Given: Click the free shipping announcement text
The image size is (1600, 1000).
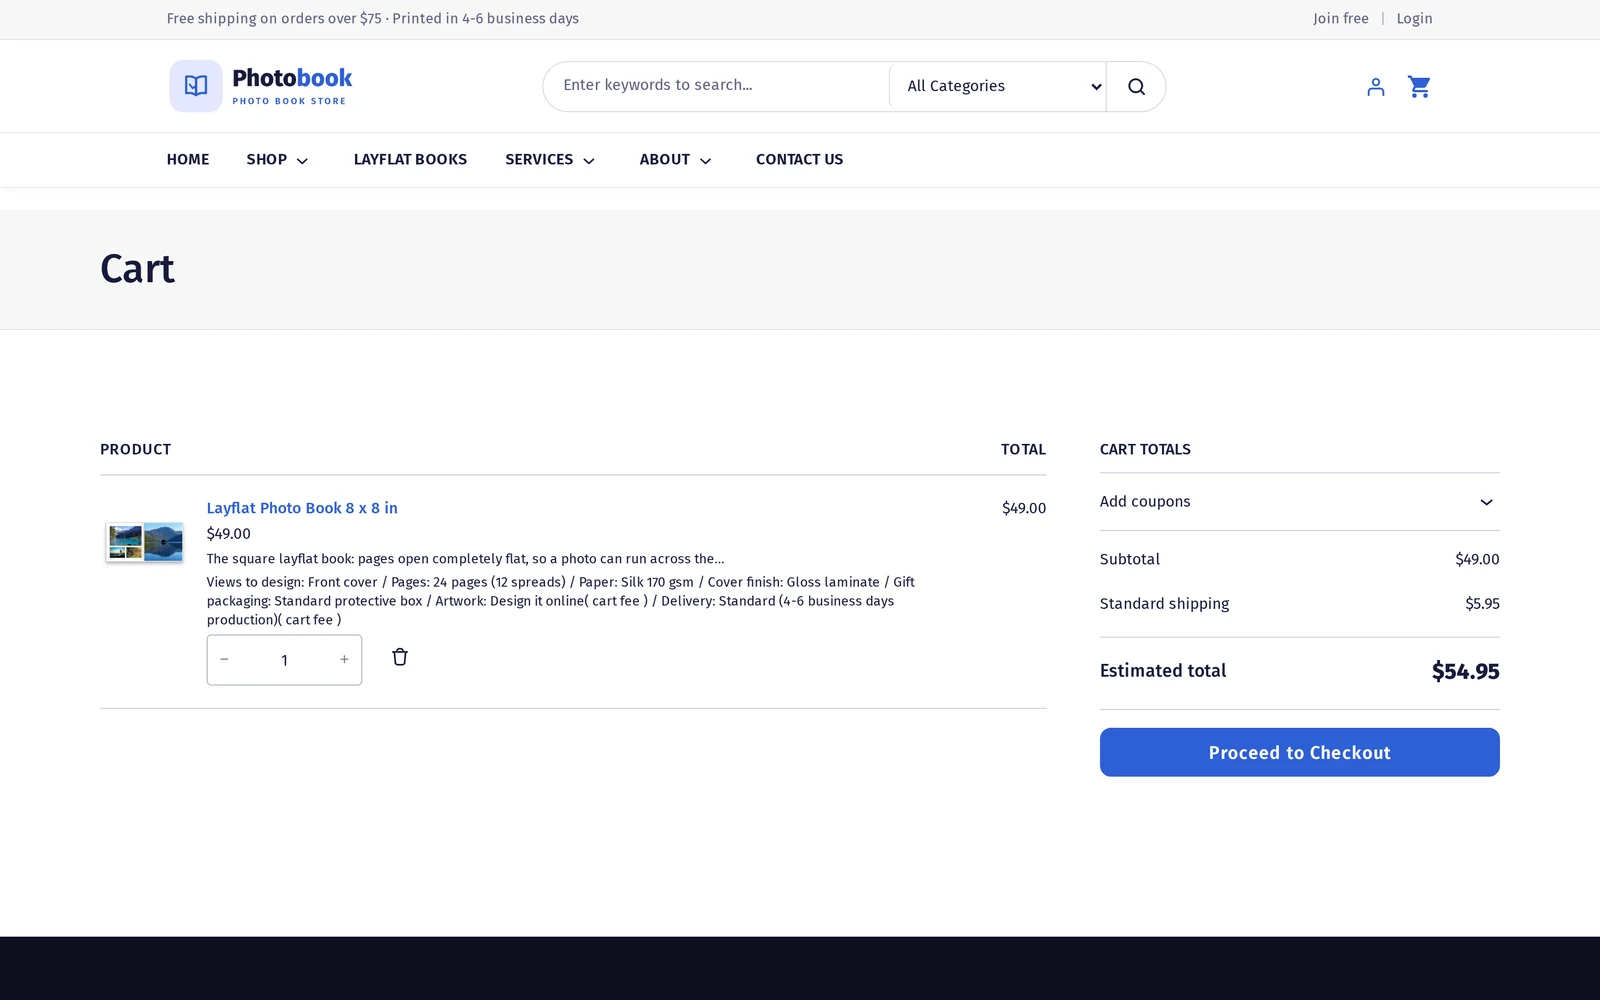Looking at the screenshot, I should click(373, 19).
